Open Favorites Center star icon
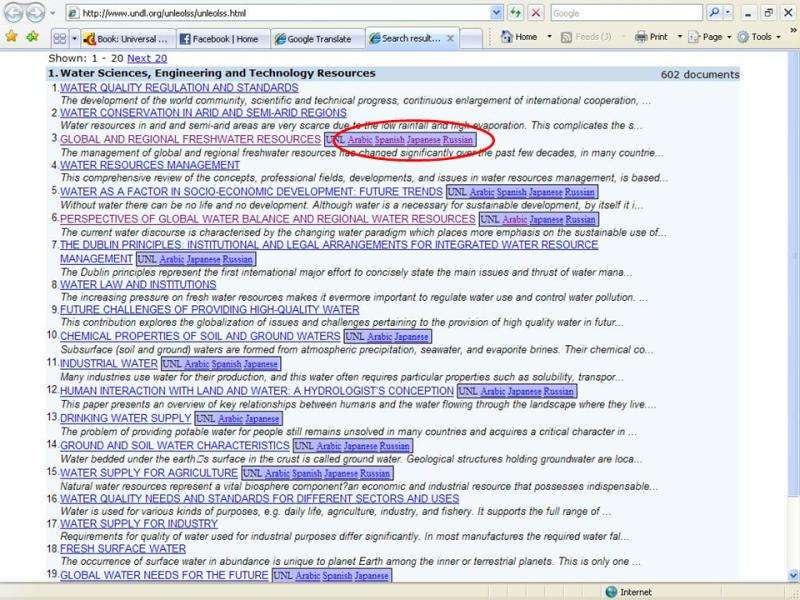 click(11, 37)
